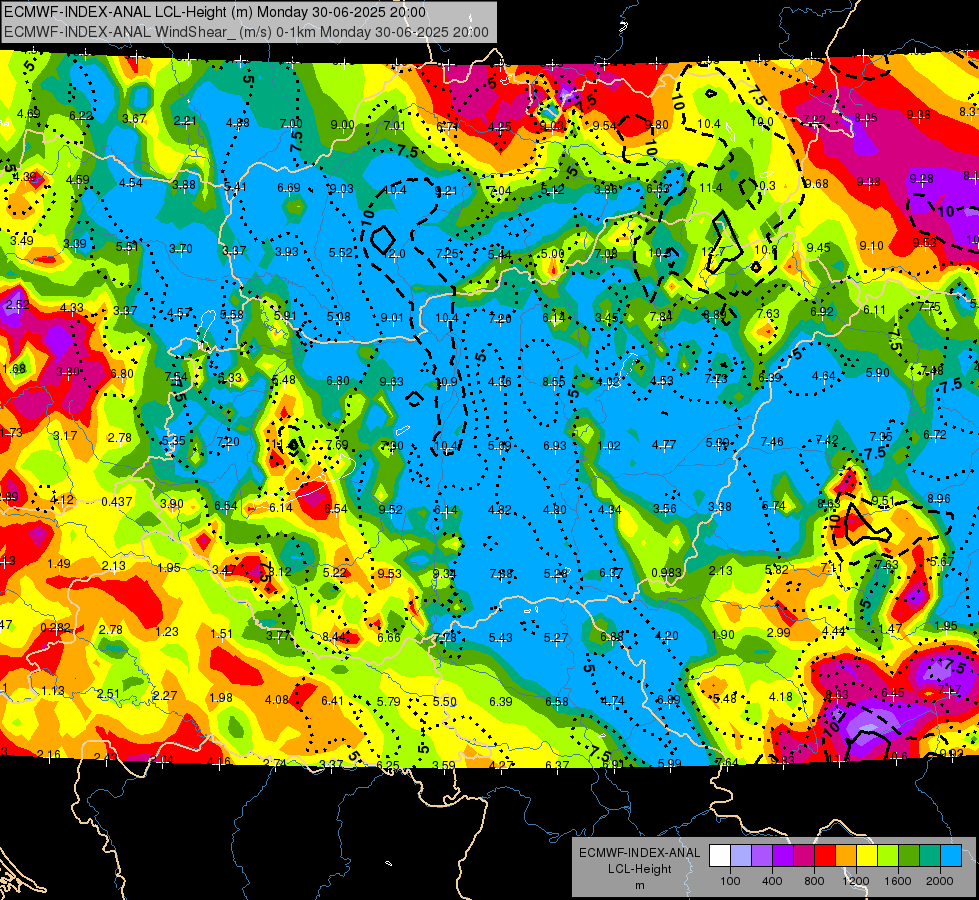Click the legend unit label m
Screen dimensions: 979x900
(x=639, y=886)
